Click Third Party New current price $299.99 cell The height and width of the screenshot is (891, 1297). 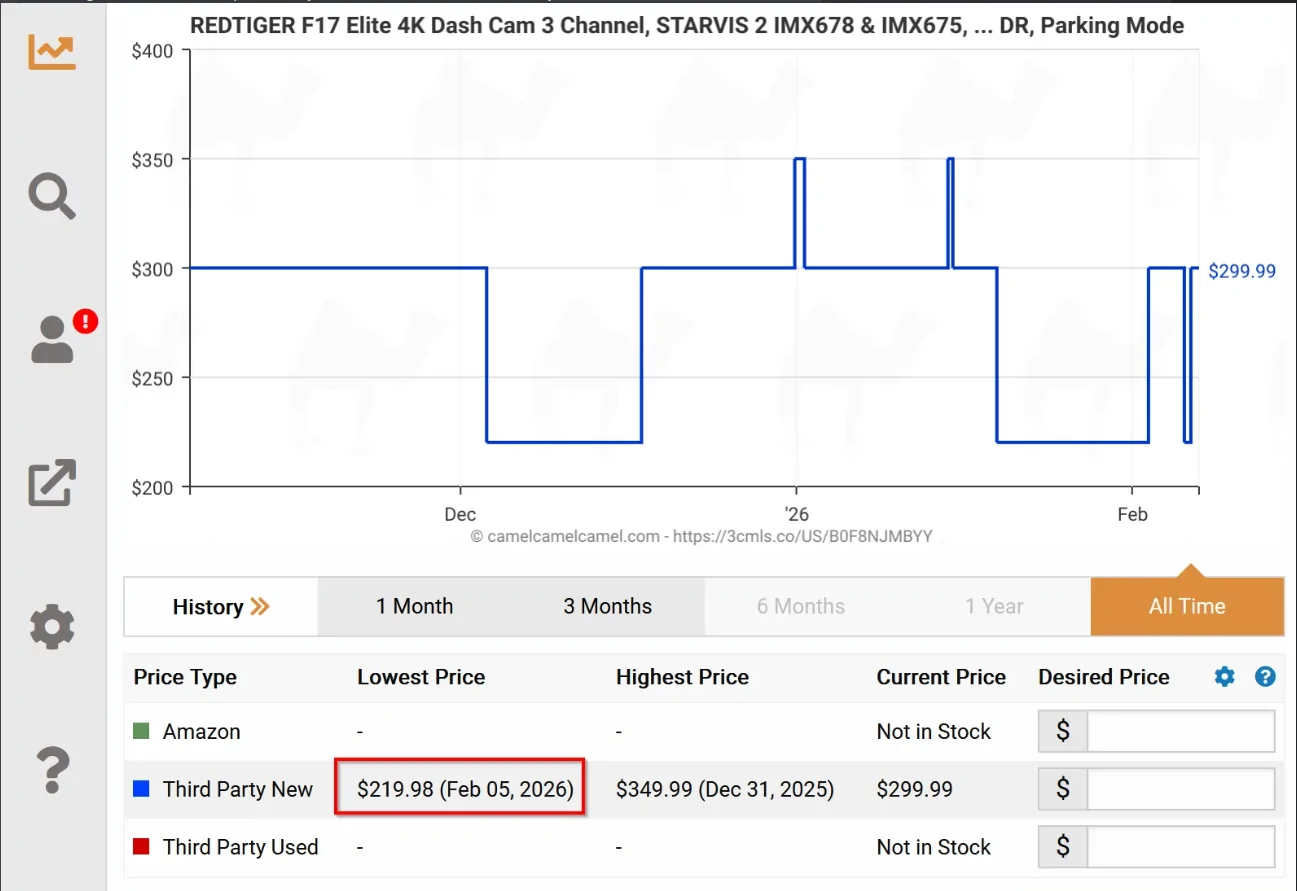tap(915, 789)
